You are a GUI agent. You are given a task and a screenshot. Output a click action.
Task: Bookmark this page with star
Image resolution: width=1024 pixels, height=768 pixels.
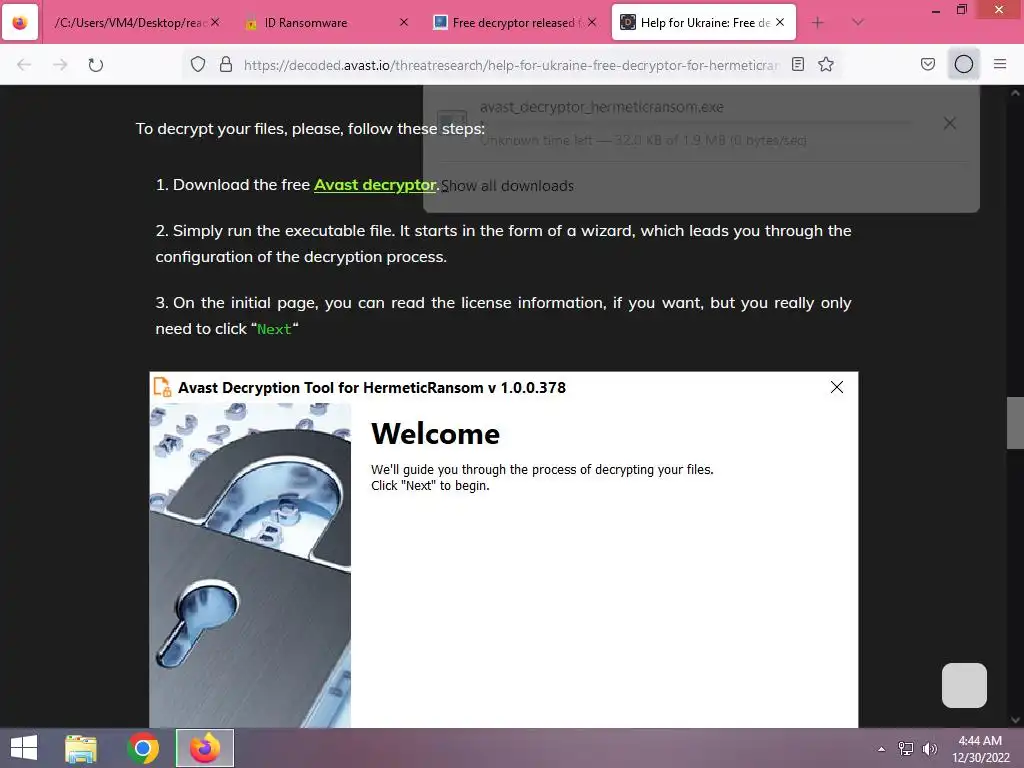point(826,65)
